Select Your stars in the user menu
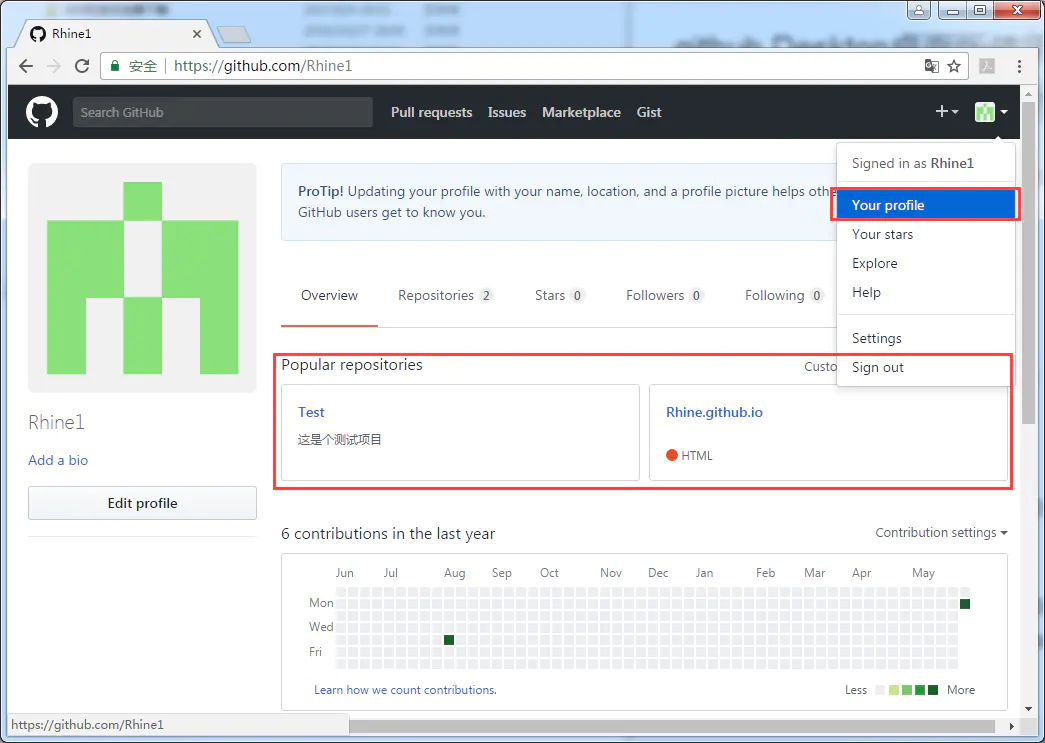Viewport: 1045px width, 743px height. tap(926, 235)
